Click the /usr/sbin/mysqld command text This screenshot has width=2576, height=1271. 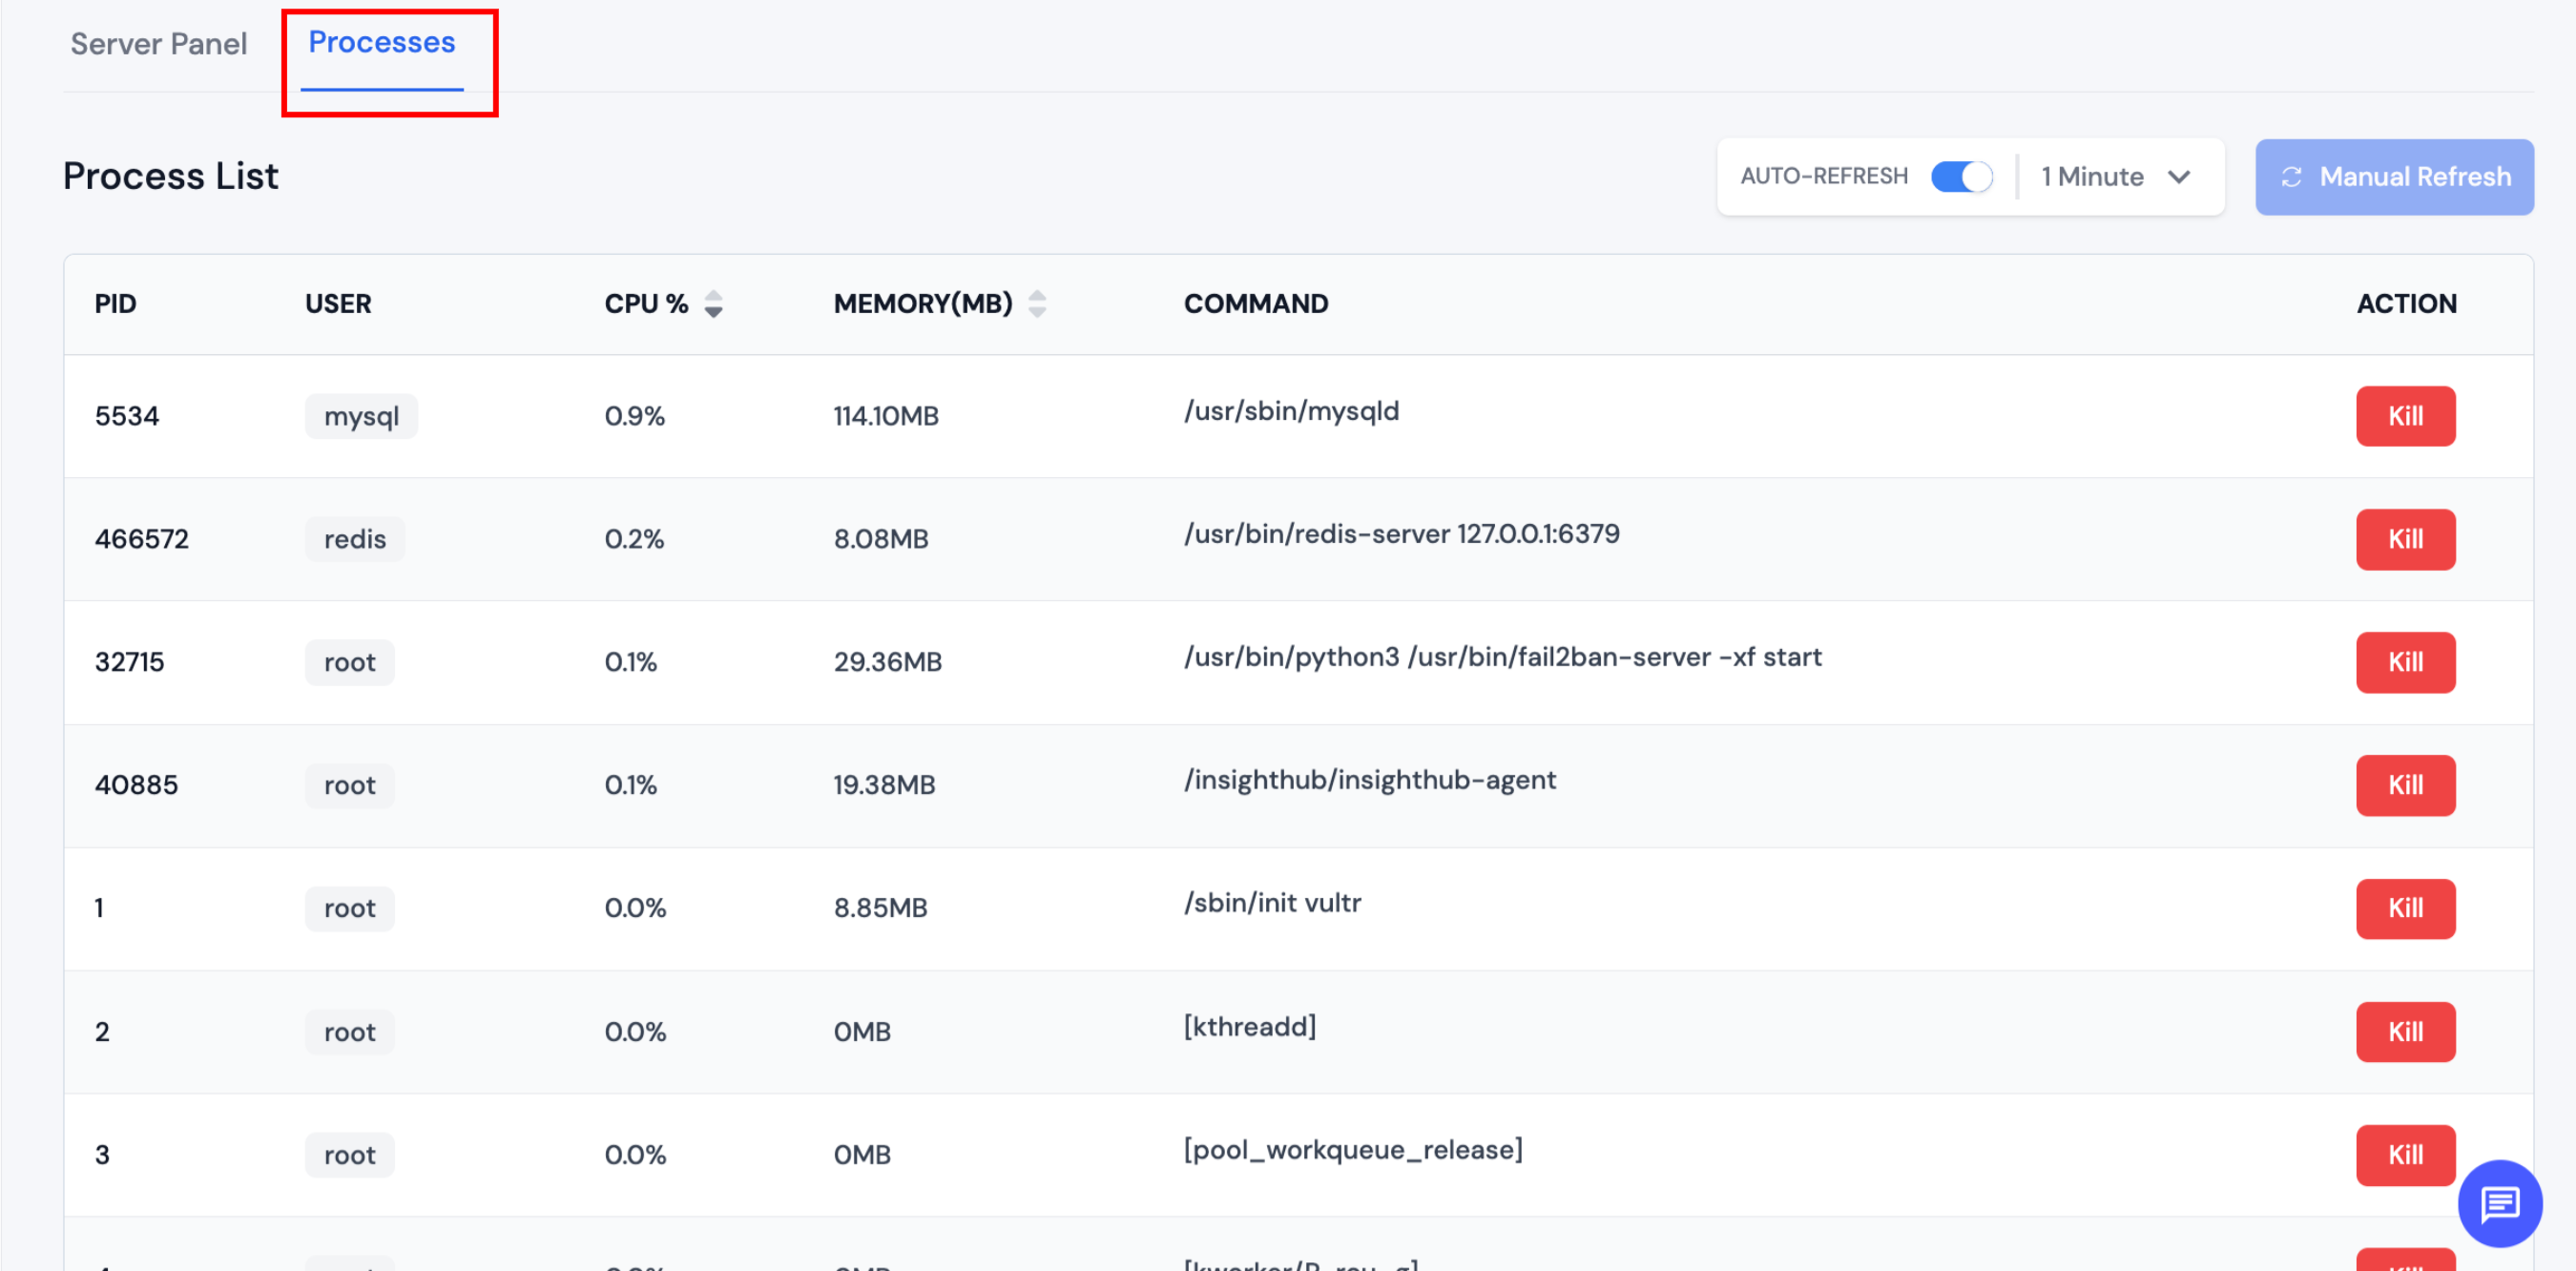click(1291, 411)
